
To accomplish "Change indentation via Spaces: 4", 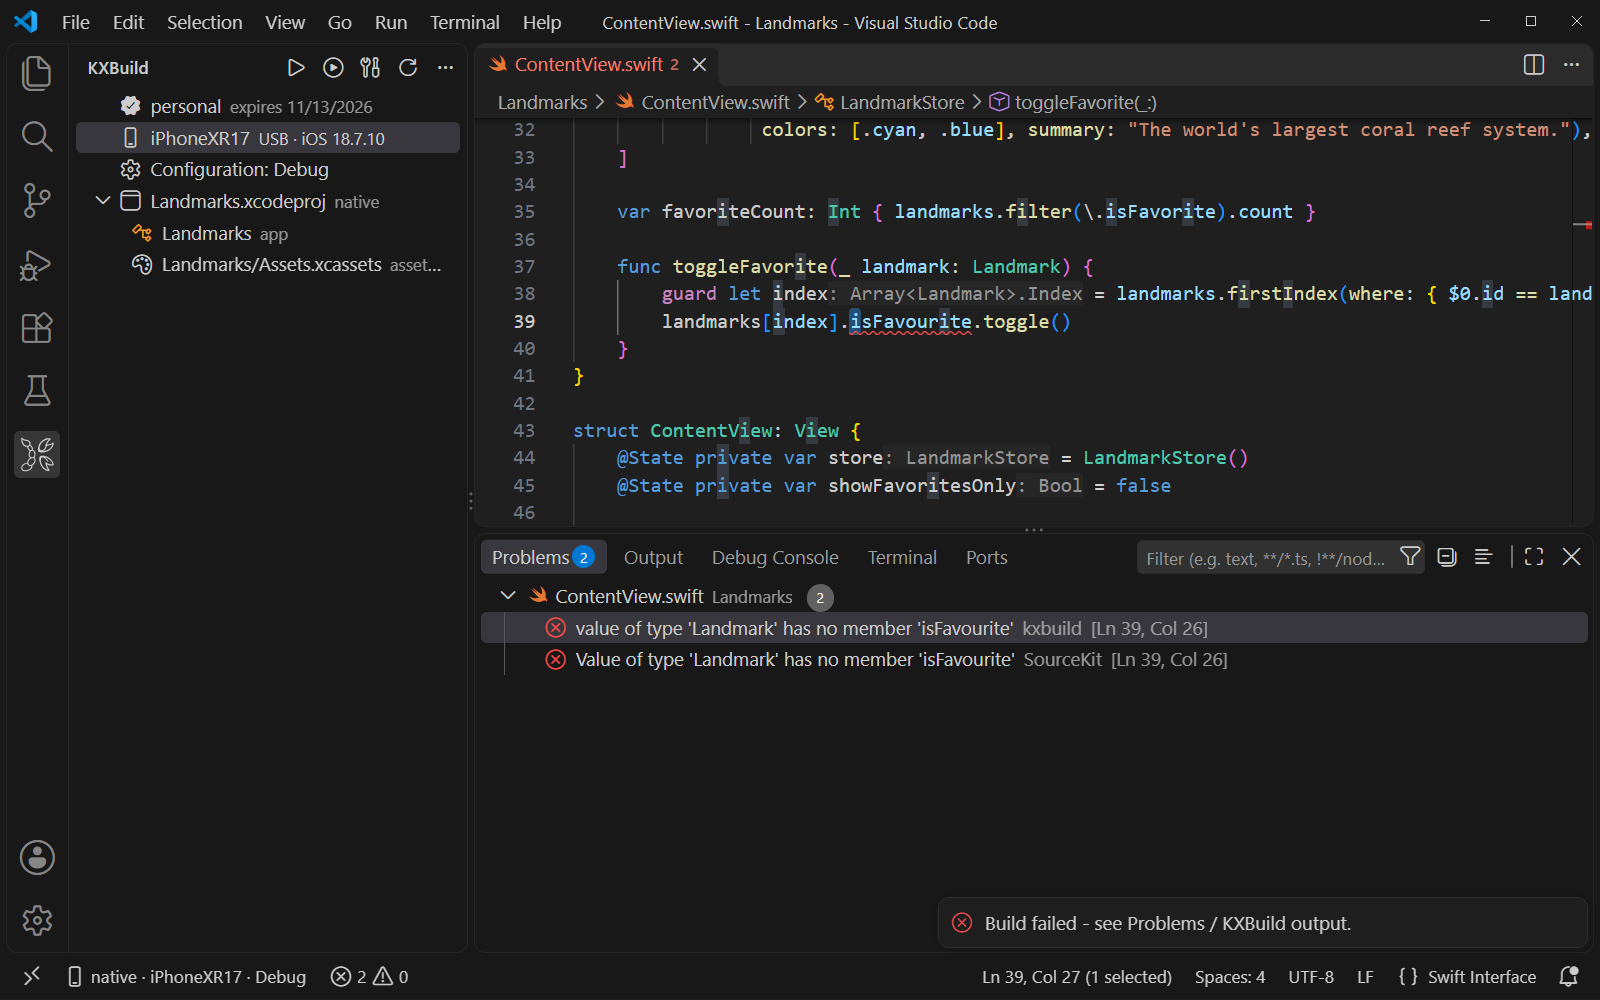I will 1229,977.
